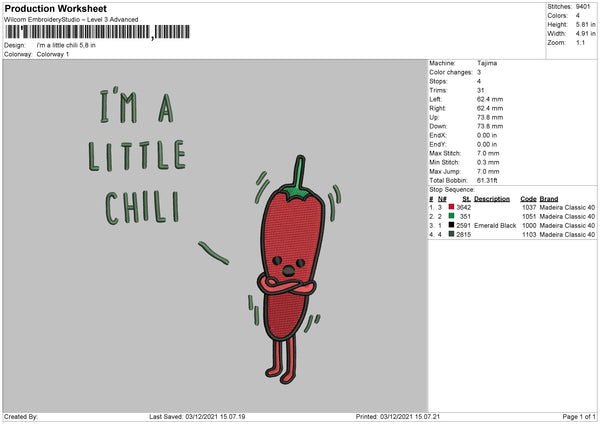Select 'Madeira Classic 40' brand in row 1
Viewport: 600px width, 424px height.
[567, 207]
